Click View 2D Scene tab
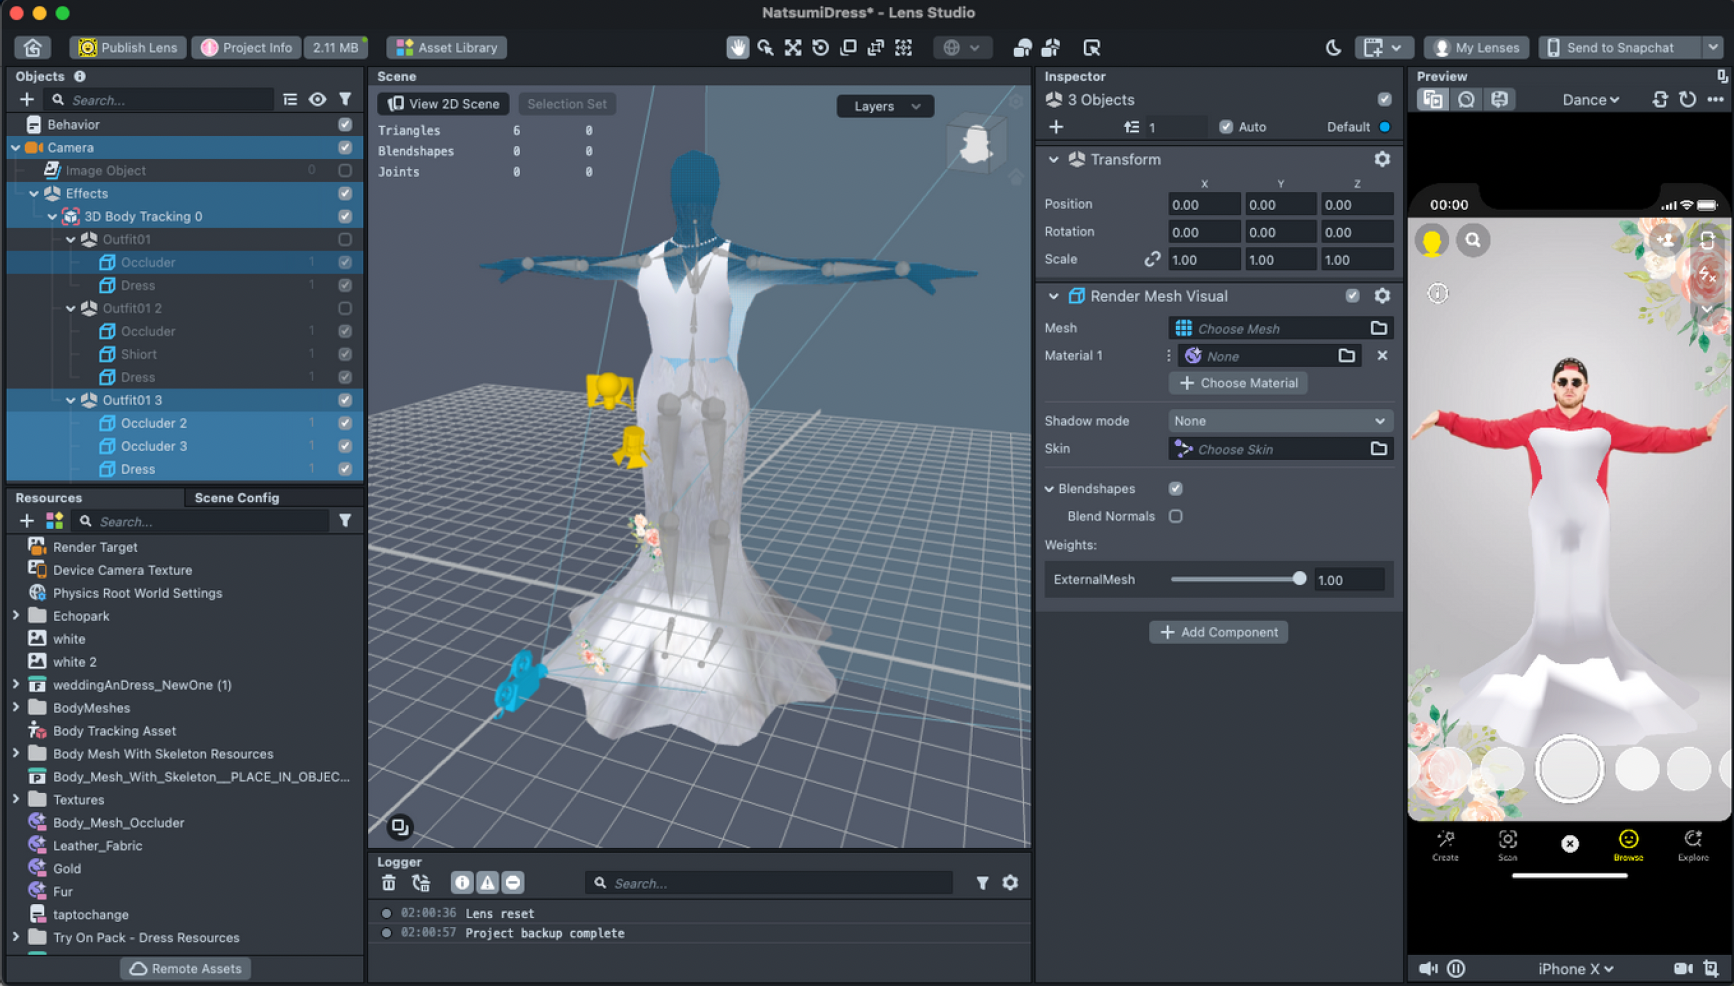The width and height of the screenshot is (1734, 986). click(x=443, y=104)
